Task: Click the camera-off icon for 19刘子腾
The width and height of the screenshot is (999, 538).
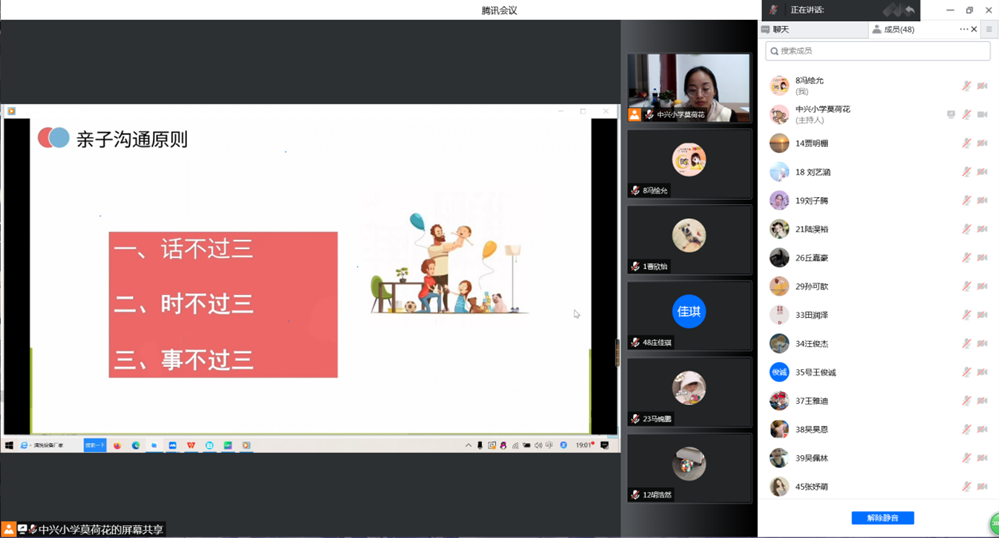Action: tap(982, 200)
